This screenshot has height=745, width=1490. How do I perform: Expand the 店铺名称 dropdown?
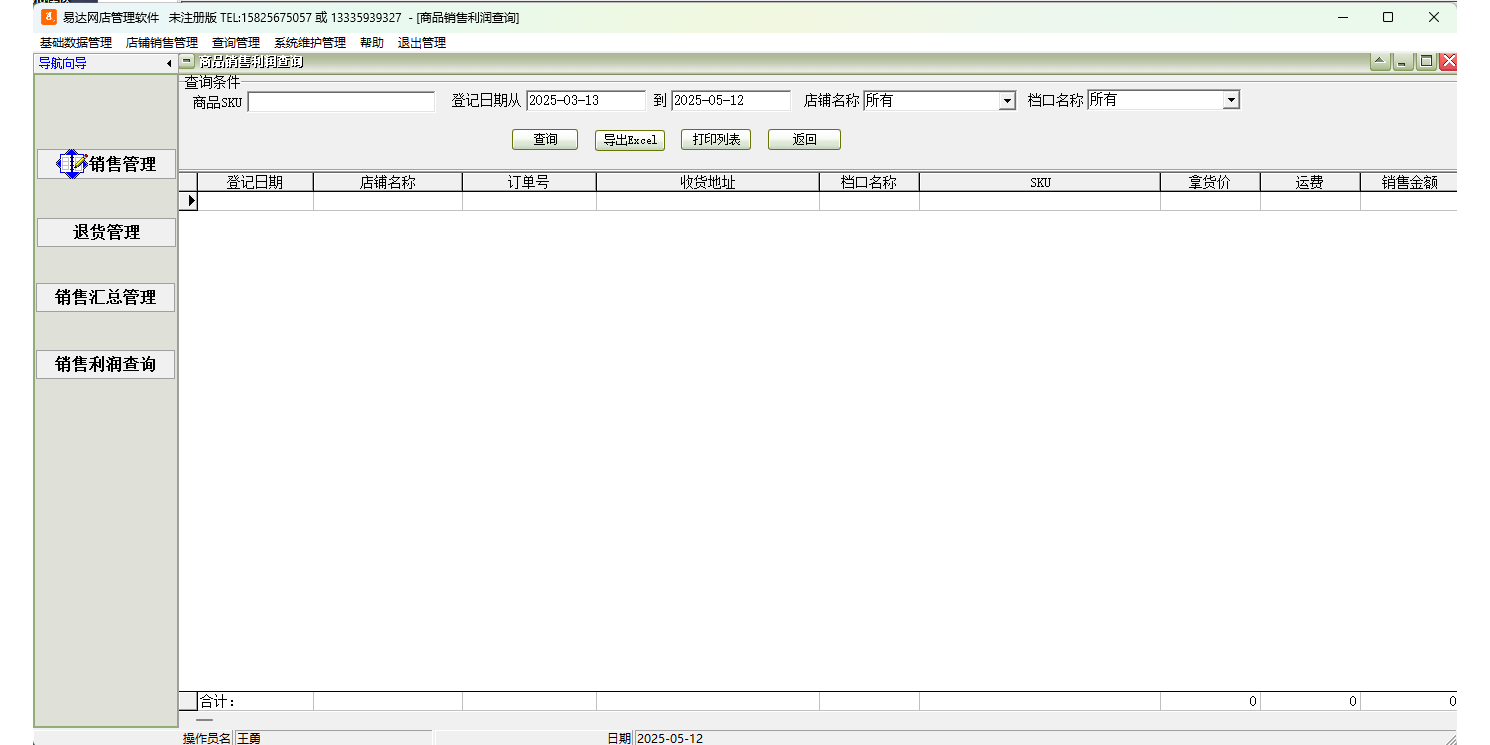pos(1007,101)
